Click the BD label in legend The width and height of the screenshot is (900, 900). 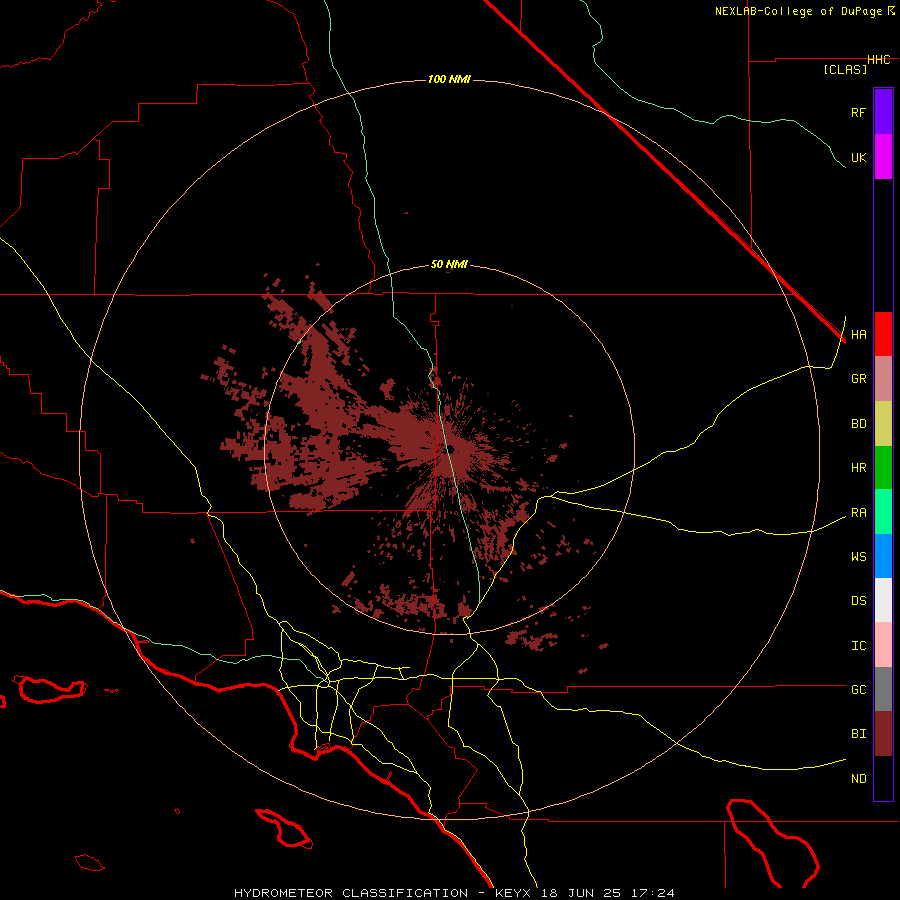pyautogui.click(x=858, y=424)
